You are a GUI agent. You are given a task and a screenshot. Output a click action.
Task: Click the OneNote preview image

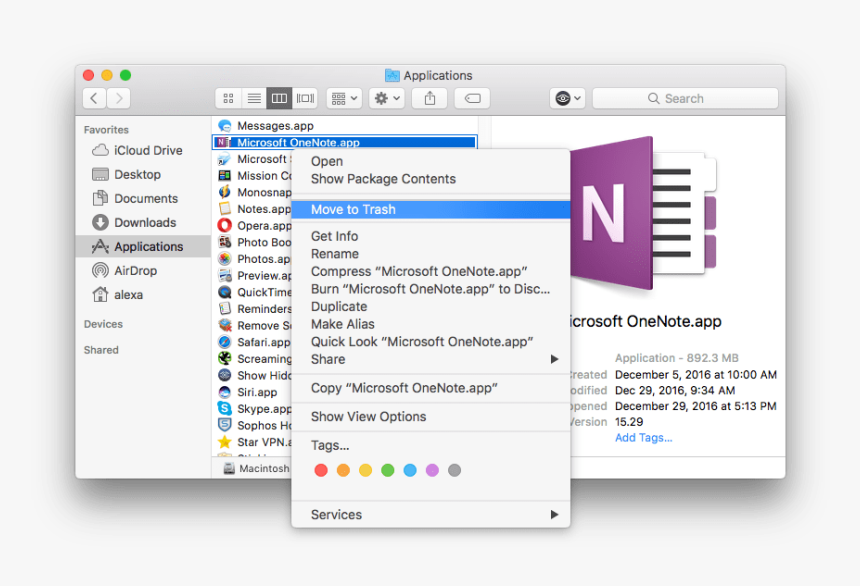tap(644, 213)
